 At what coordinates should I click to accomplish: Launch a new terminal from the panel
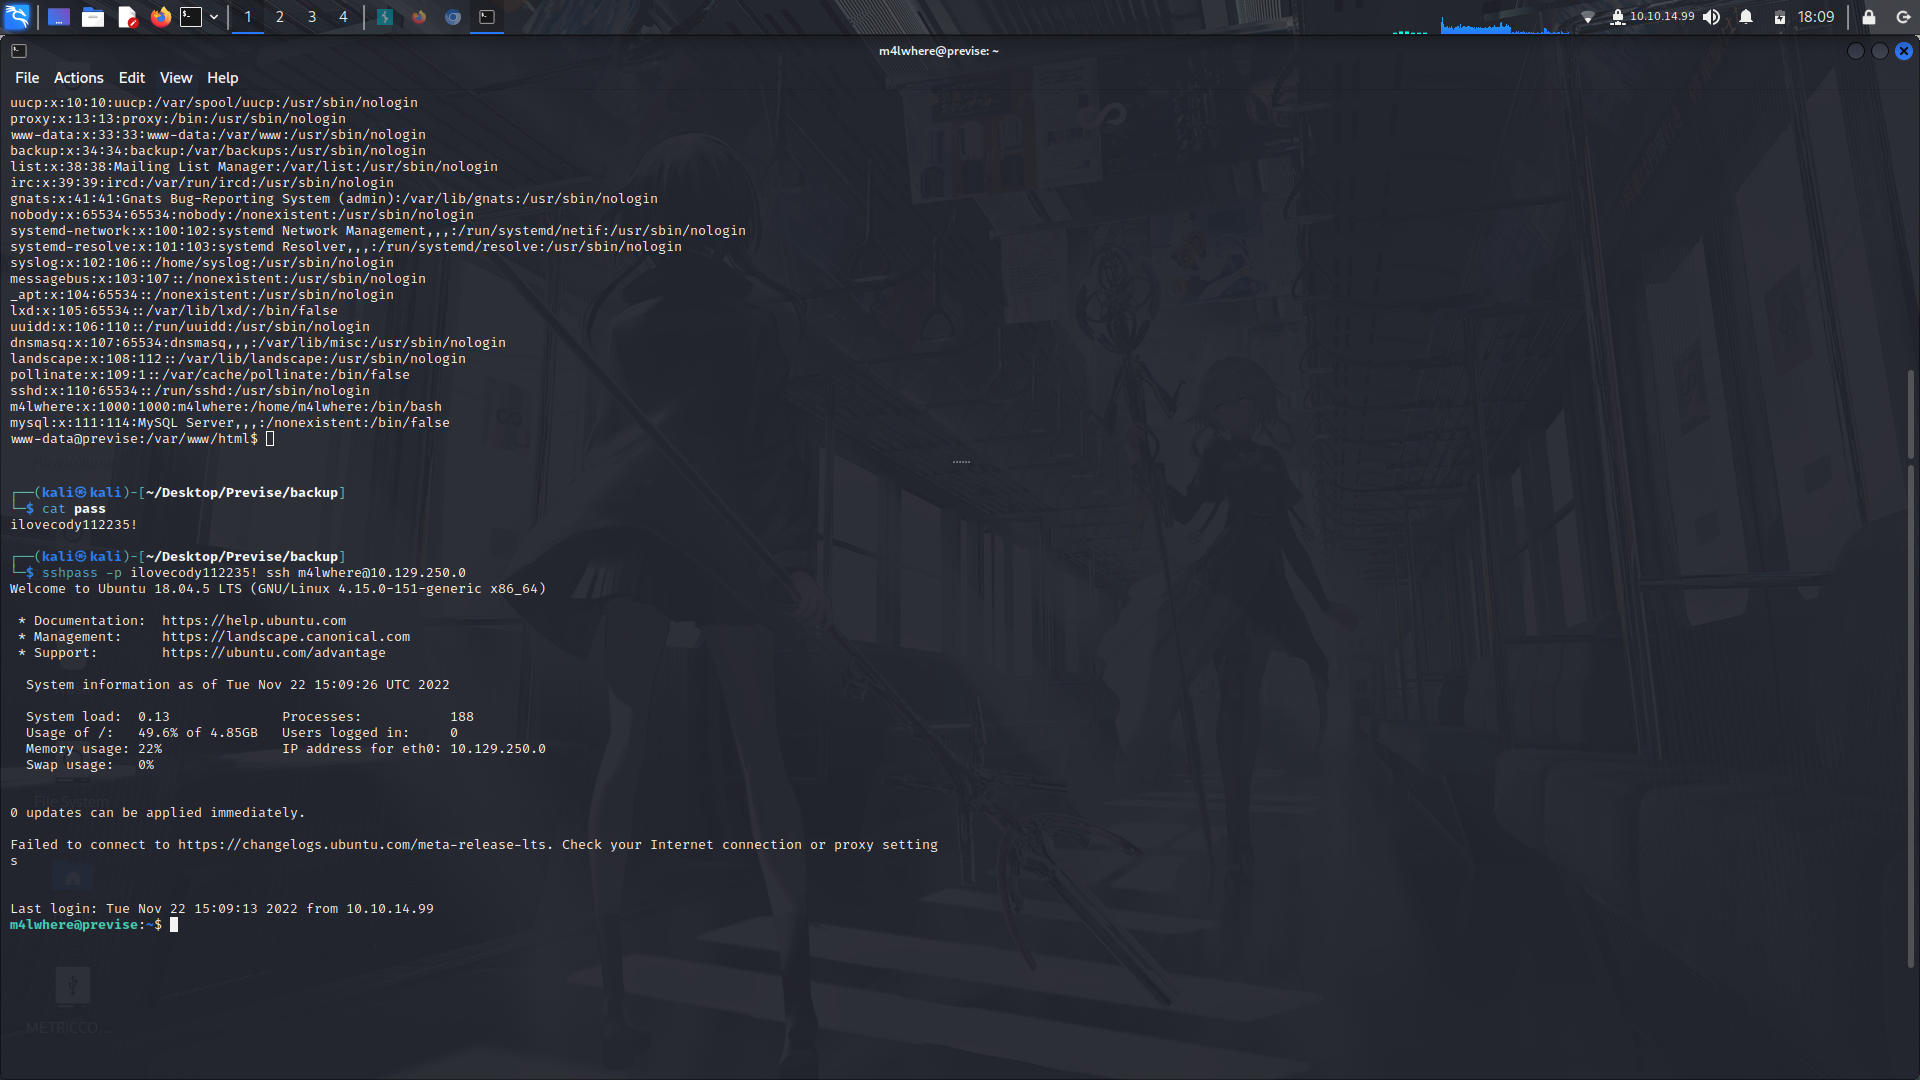pyautogui.click(x=190, y=17)
